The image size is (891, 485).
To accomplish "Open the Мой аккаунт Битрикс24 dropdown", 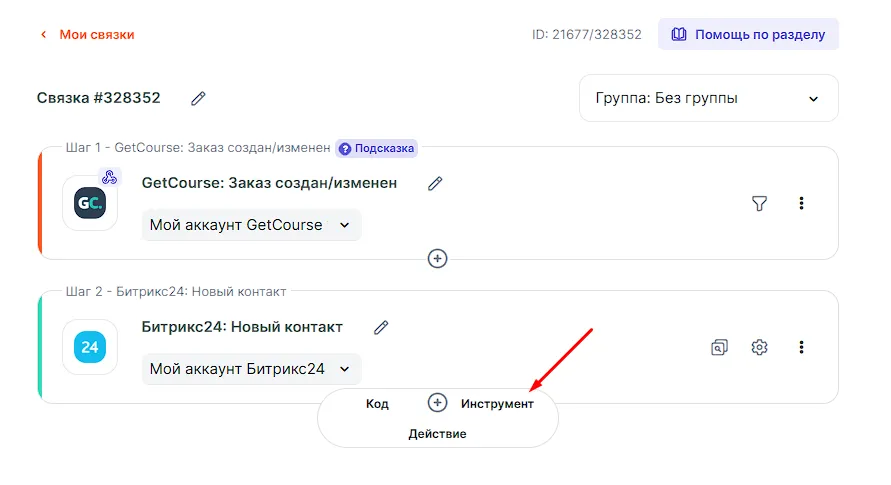I will [251, 369].
